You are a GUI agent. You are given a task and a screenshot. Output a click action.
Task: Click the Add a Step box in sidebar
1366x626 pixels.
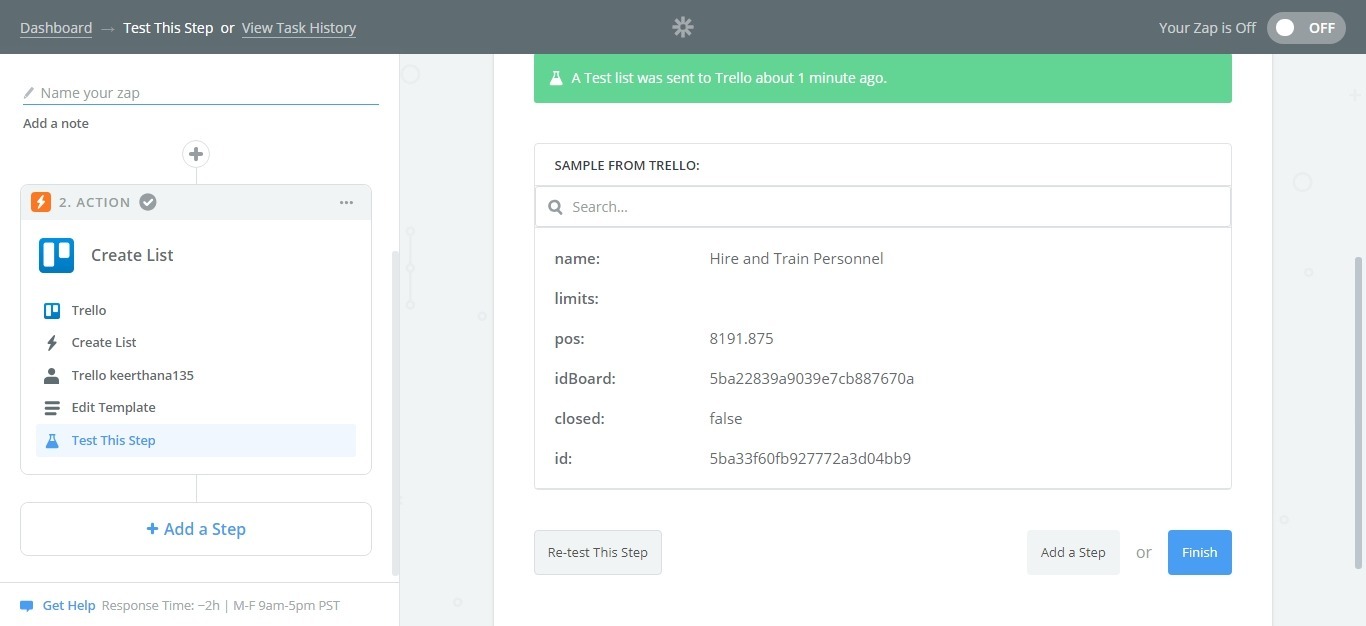(196, 529)
